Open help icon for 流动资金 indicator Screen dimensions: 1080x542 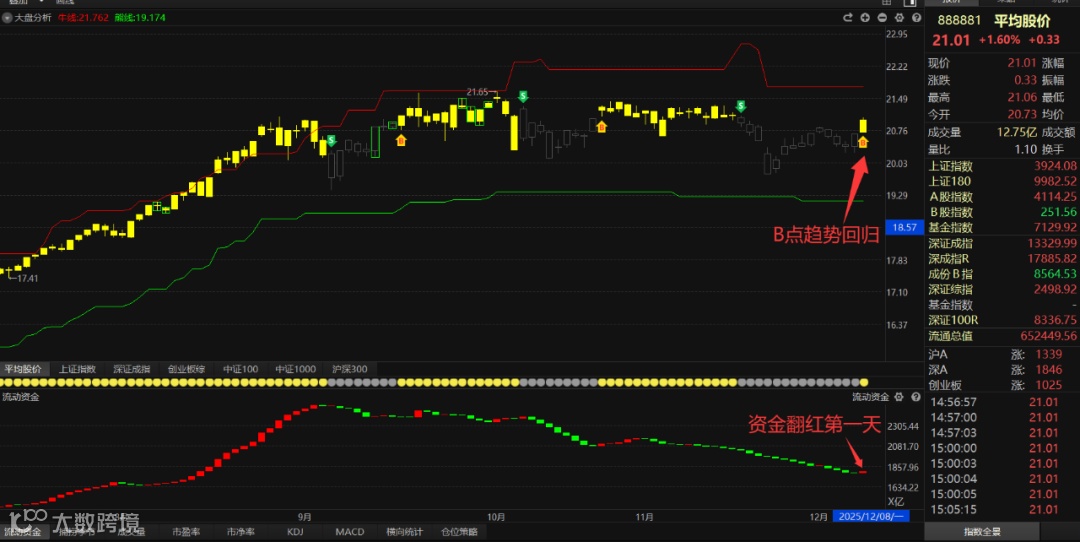(x=916, y=397)
